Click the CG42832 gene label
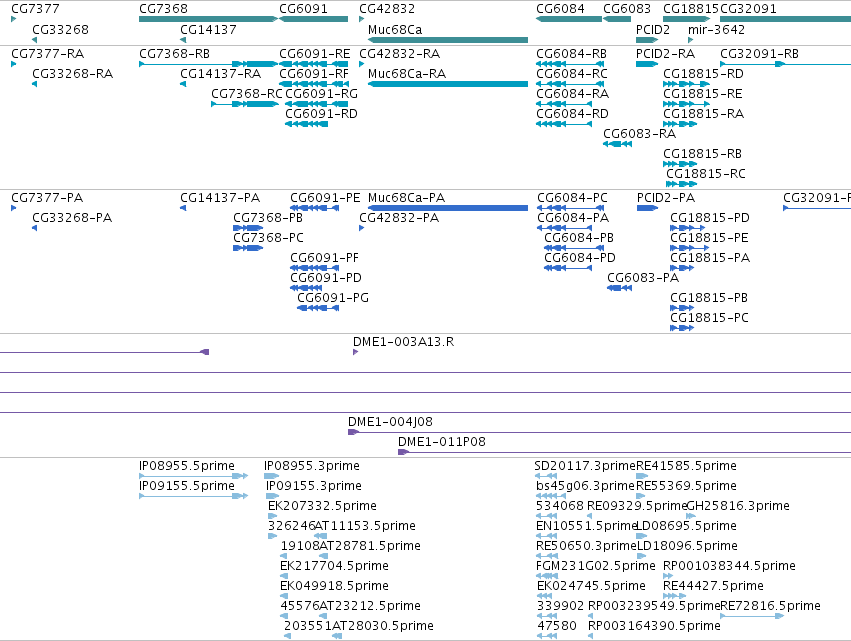The image size is (851, 641). coord(387,9)
